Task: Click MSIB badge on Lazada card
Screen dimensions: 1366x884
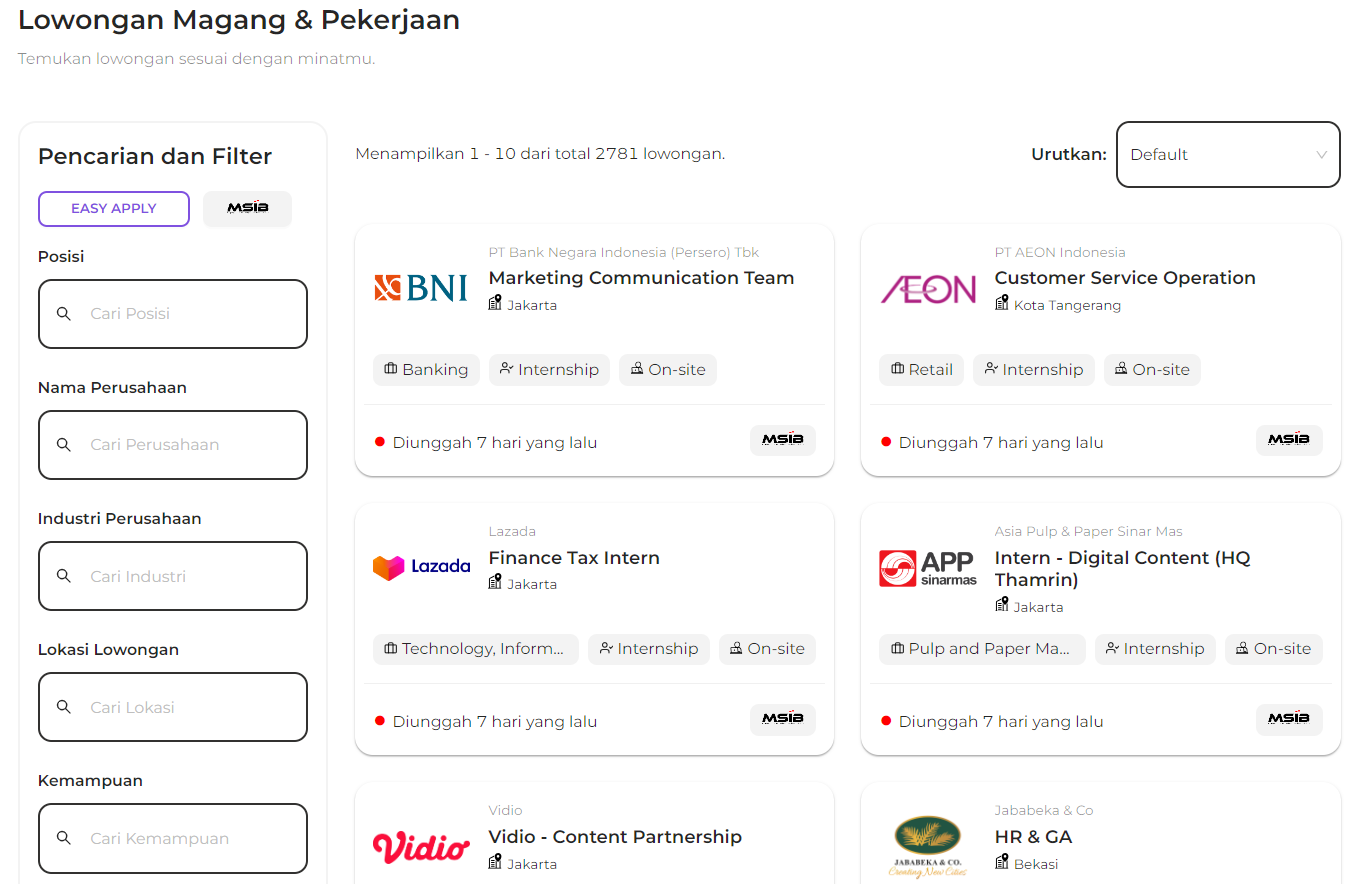Action: point(782,719)
